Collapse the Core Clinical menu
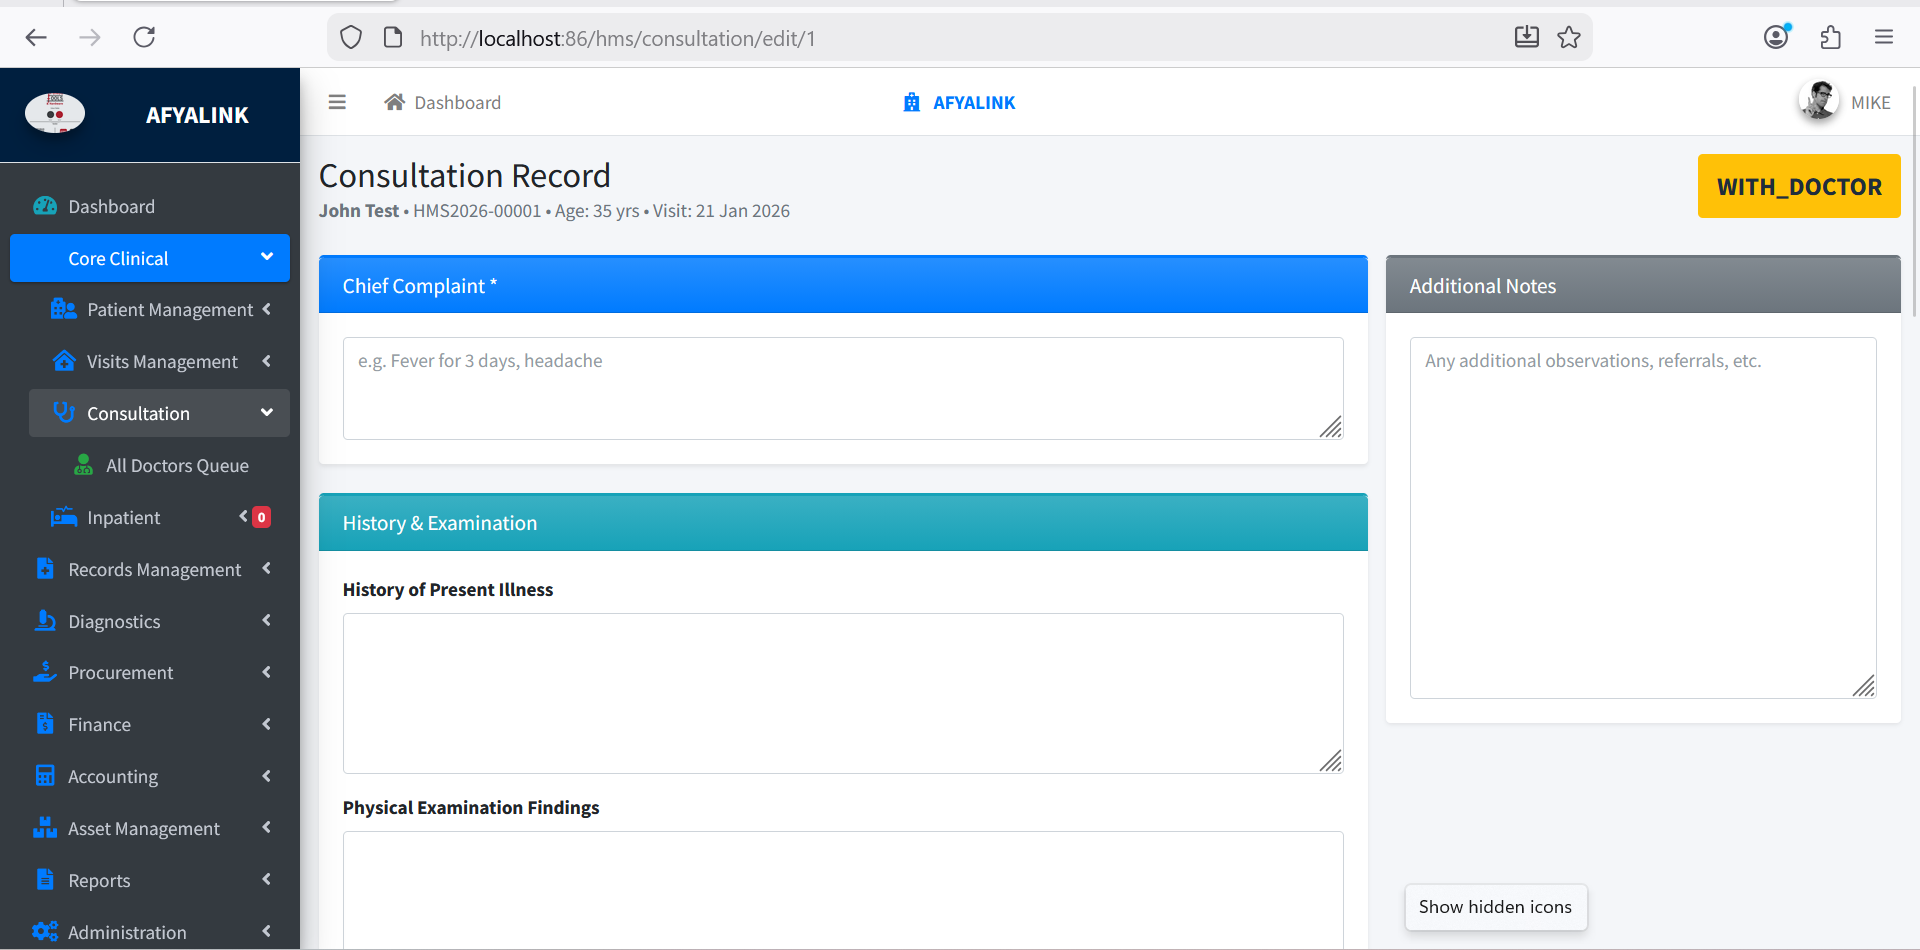 pyautogui.click(x=150, y=258)
